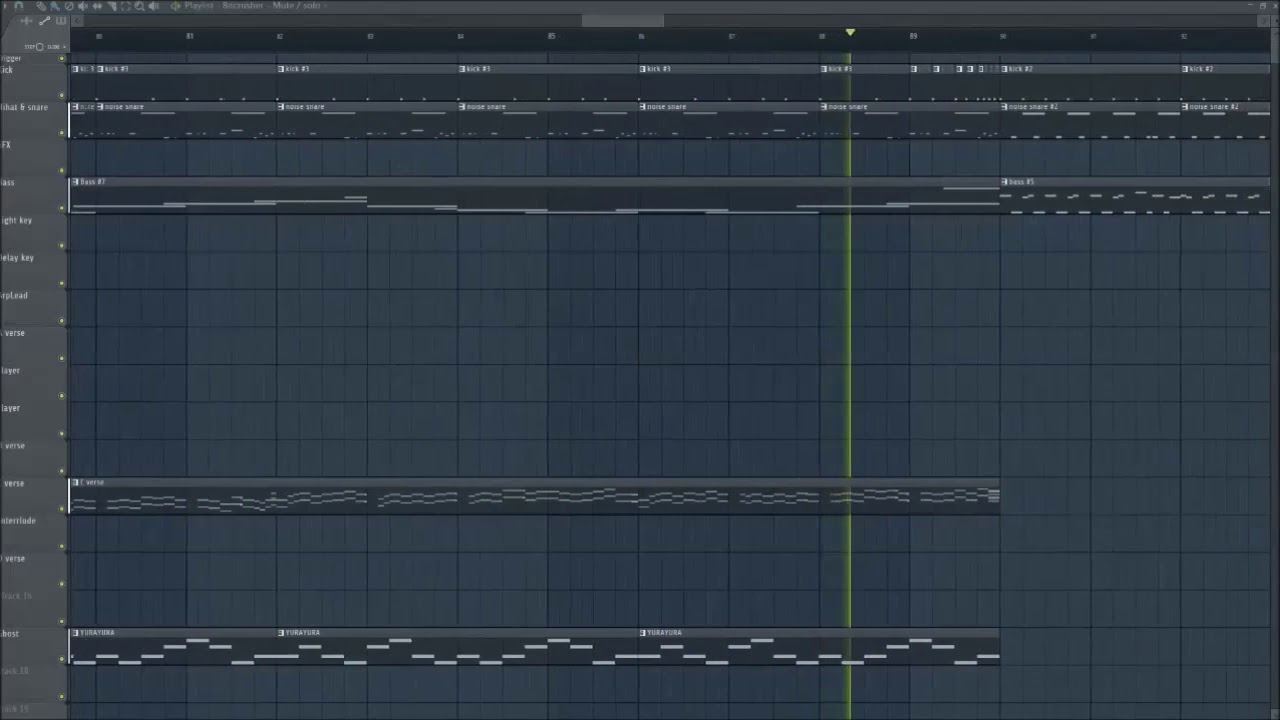Mute the FX track
The image size is (1280, 720).
[x=62, y=171]
